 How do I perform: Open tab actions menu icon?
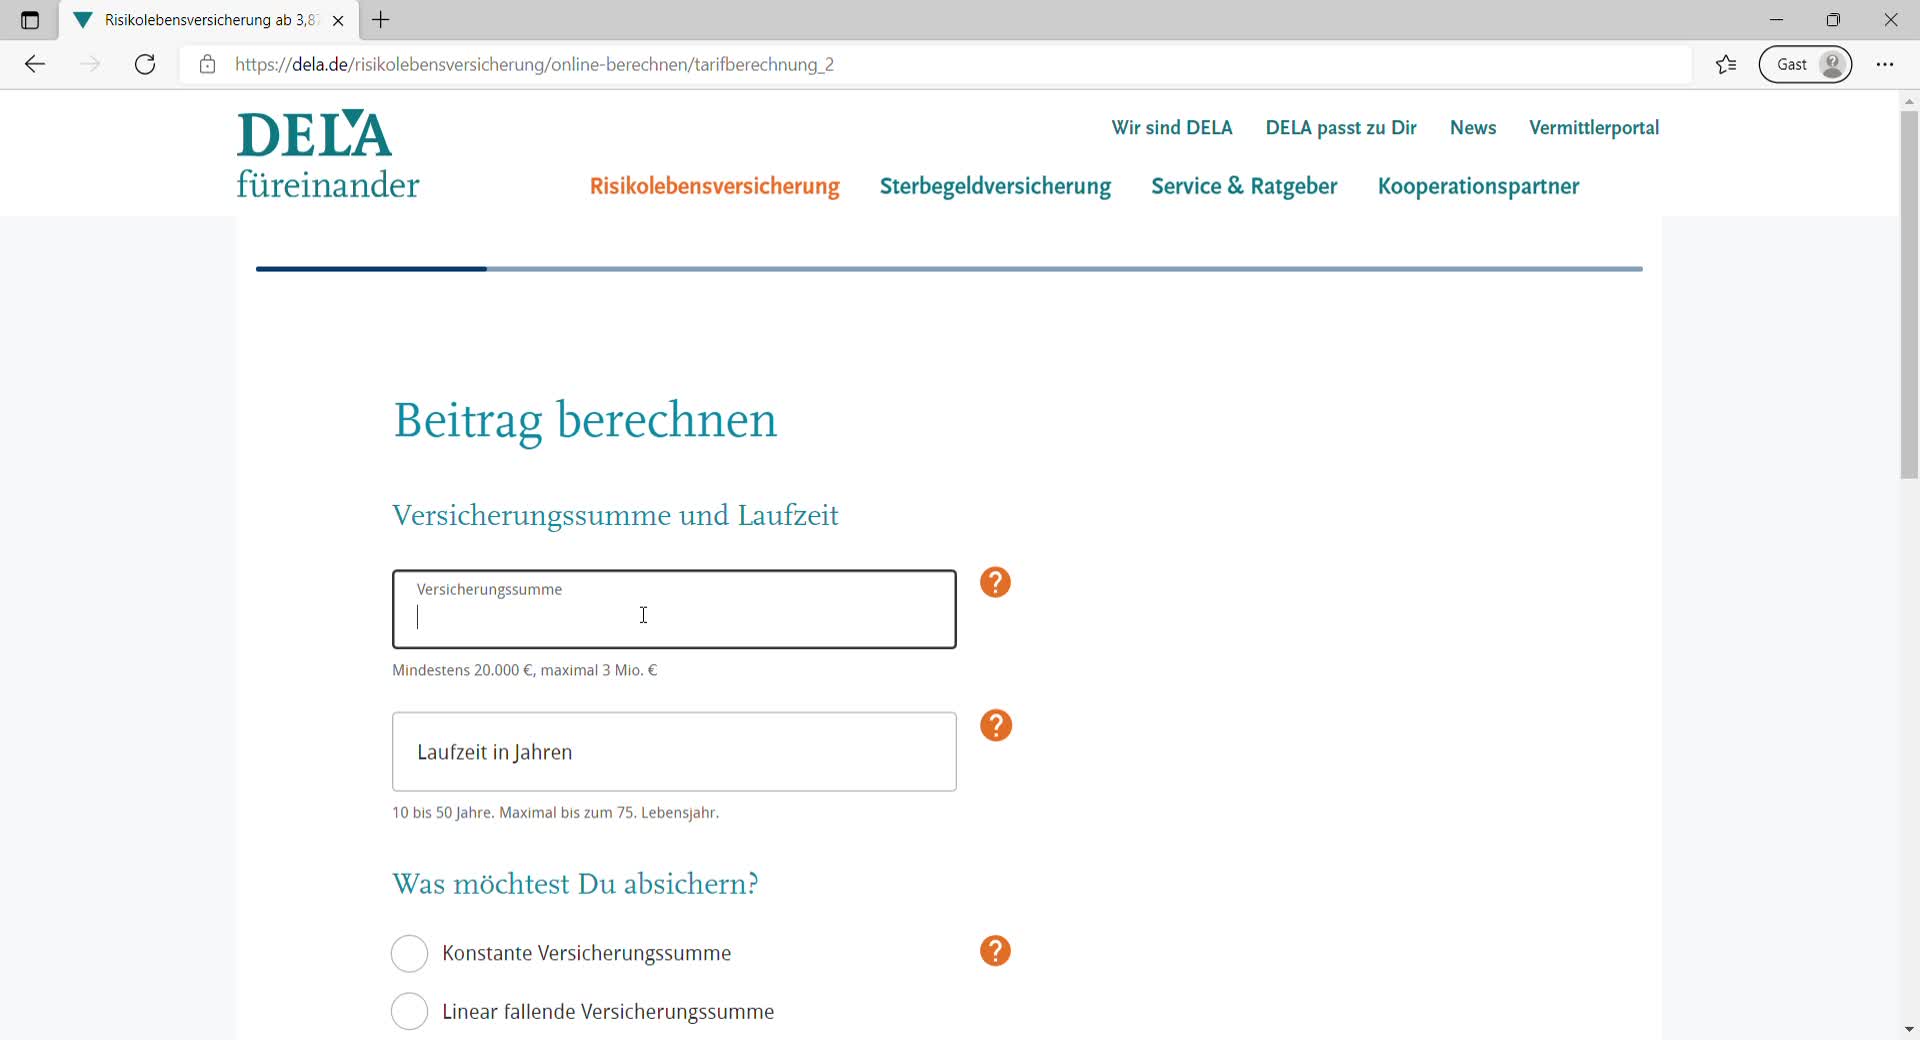click(x=30, y=20)
